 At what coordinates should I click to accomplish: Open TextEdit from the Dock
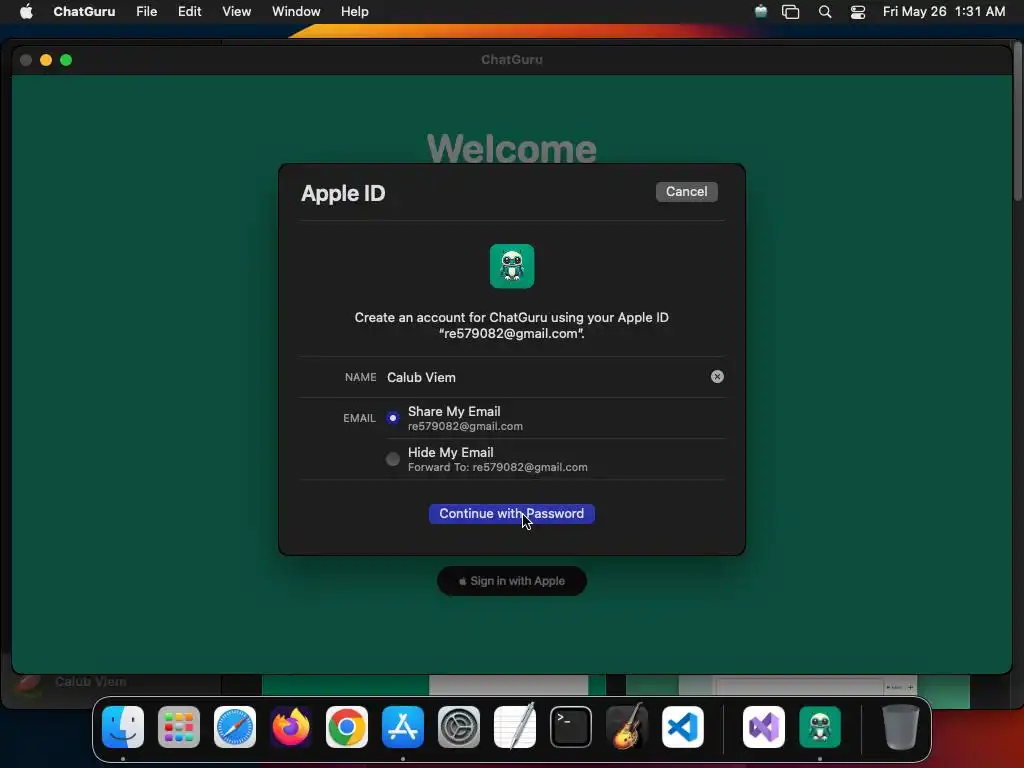tap(515, 726)
